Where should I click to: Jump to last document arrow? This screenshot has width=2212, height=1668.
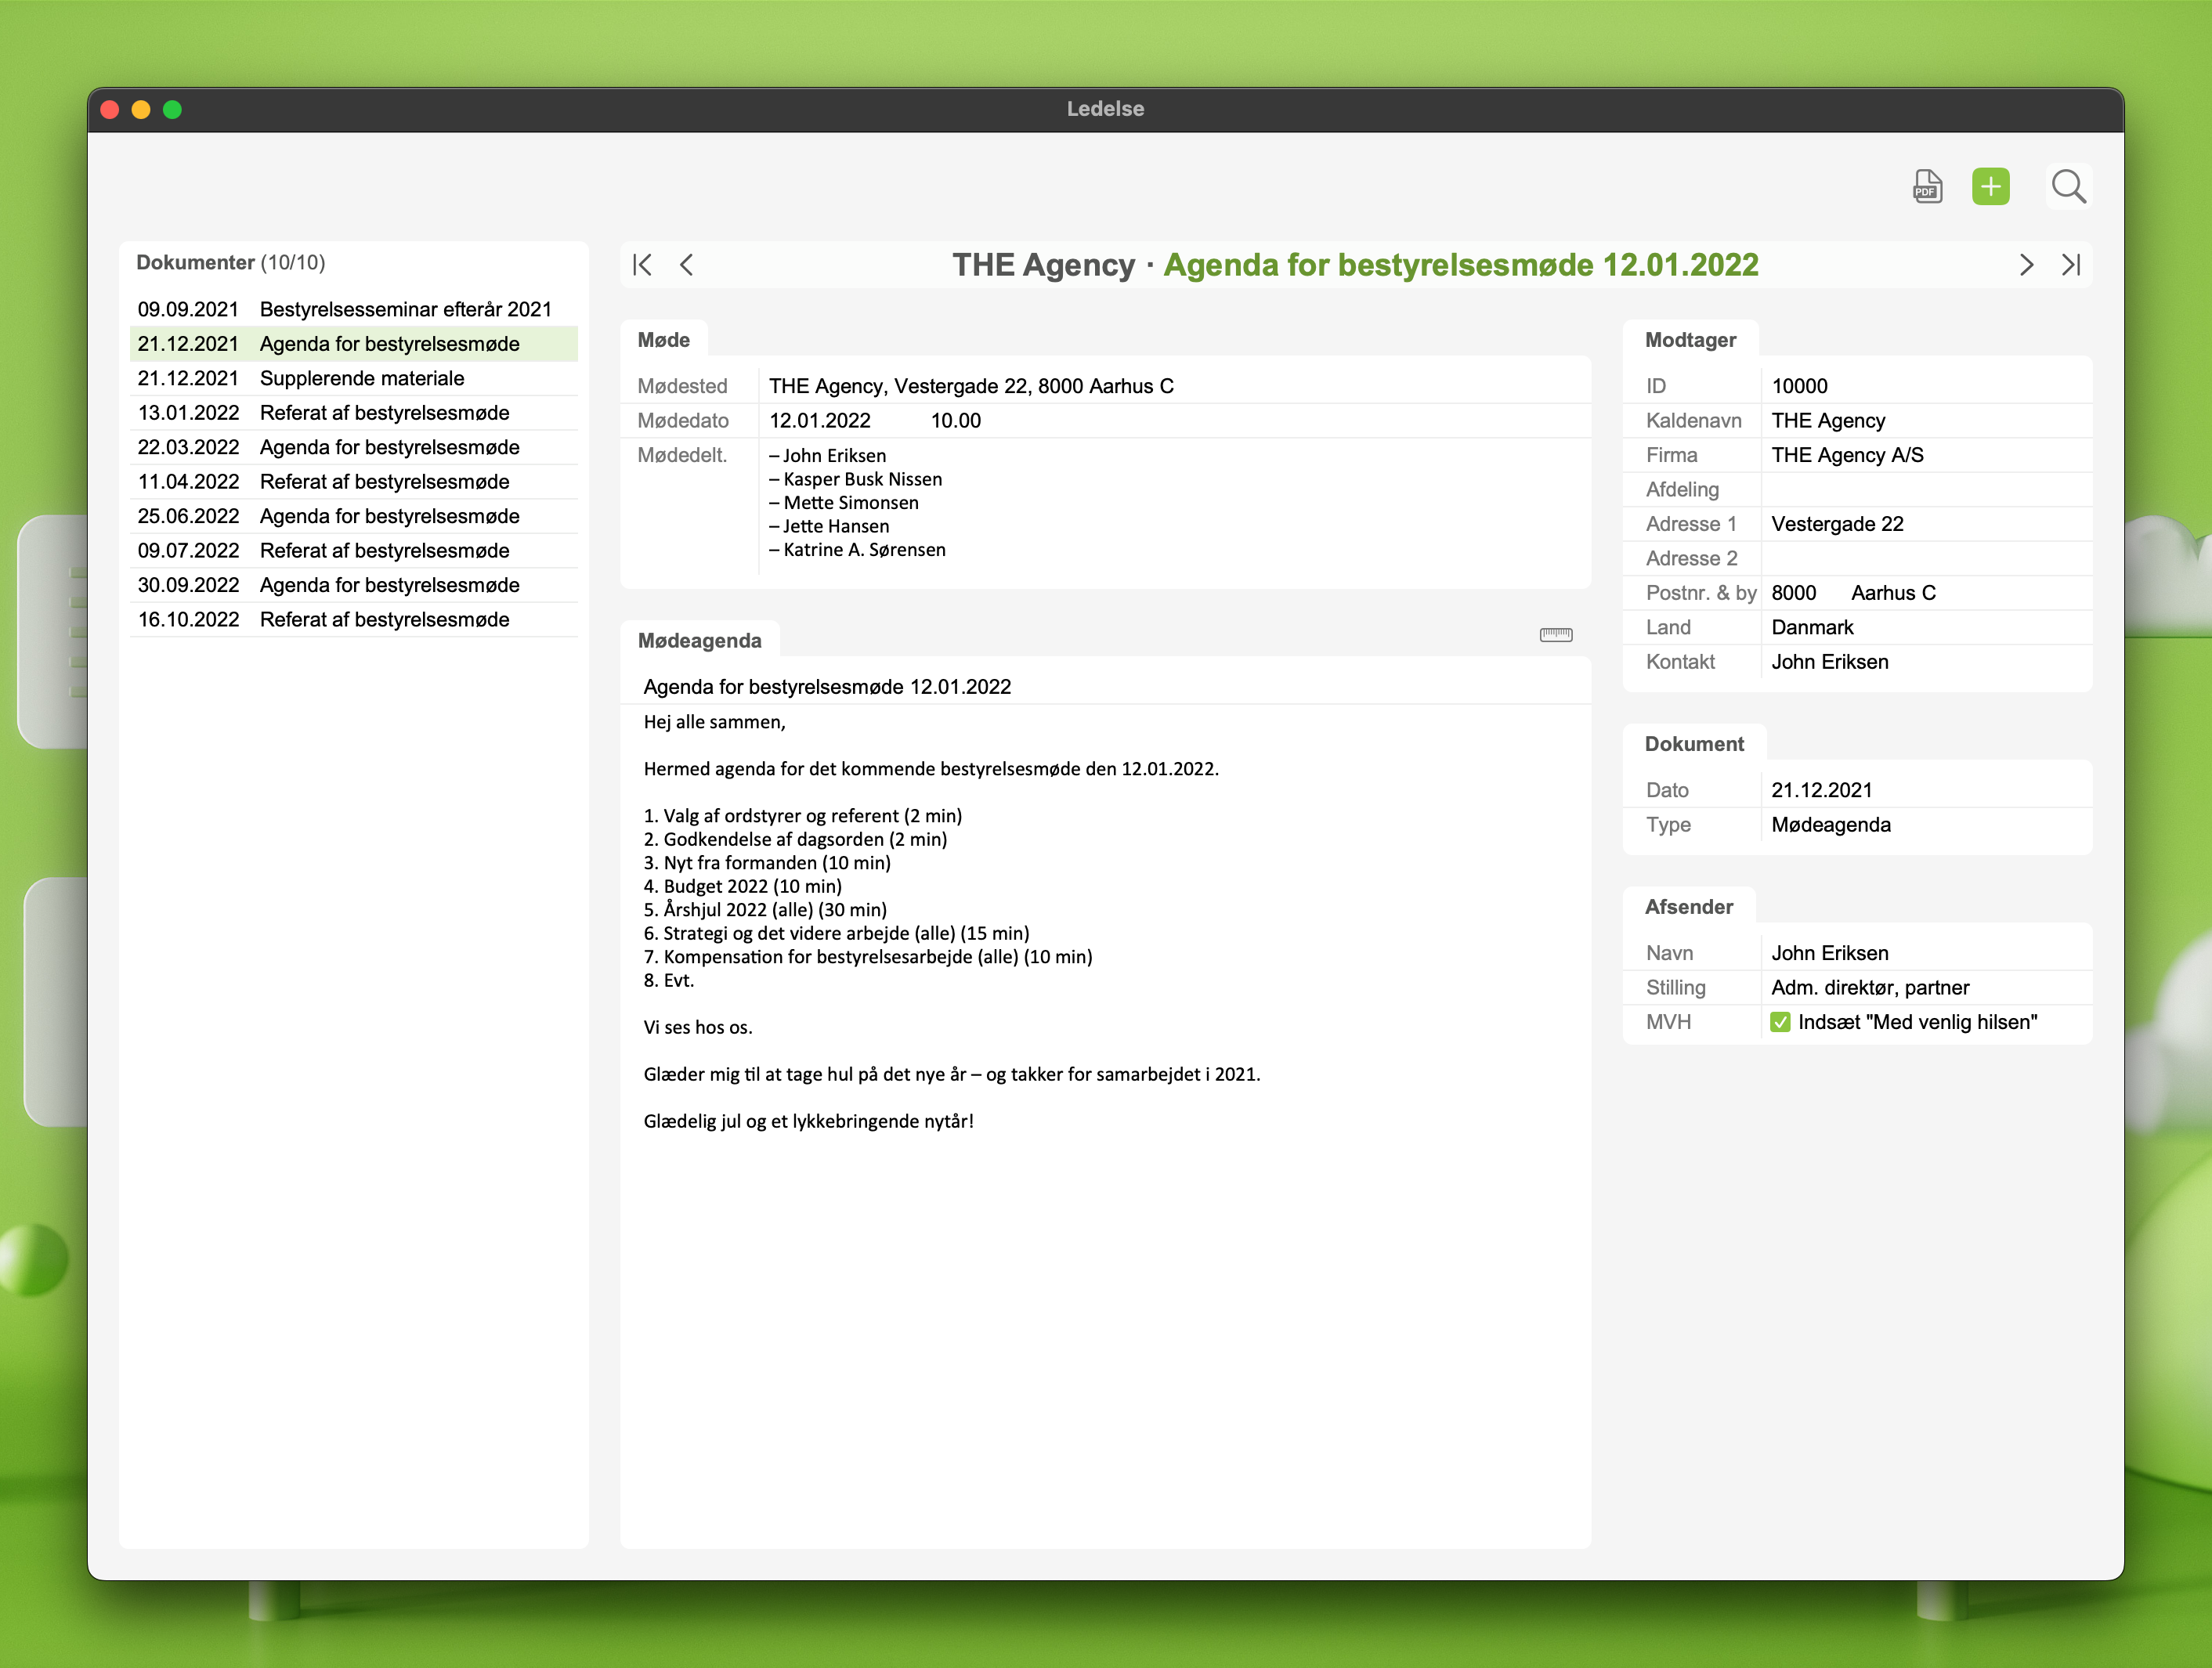(2071, 265)
